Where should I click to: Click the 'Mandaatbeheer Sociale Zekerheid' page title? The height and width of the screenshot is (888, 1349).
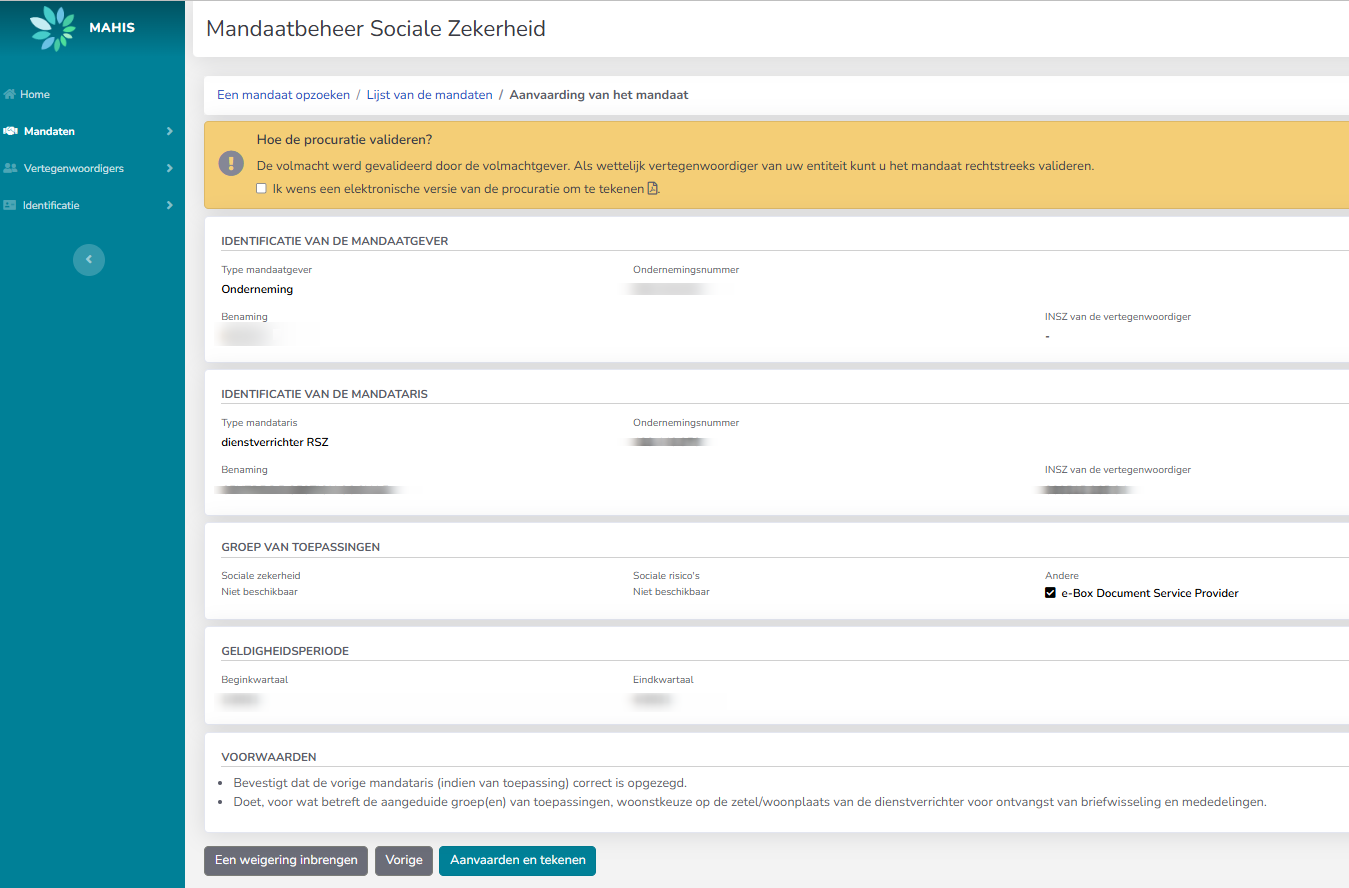pos(376,29)
